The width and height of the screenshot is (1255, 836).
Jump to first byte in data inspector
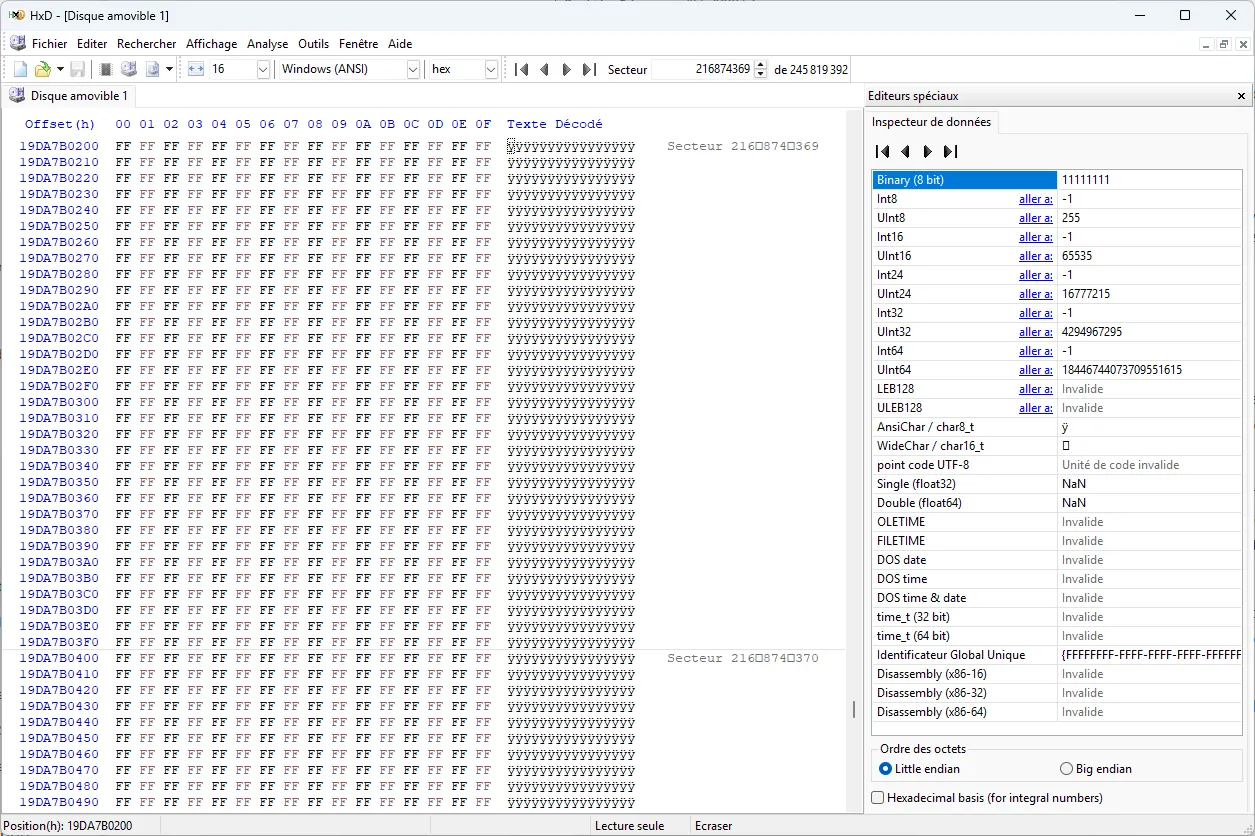click(882, 152)
